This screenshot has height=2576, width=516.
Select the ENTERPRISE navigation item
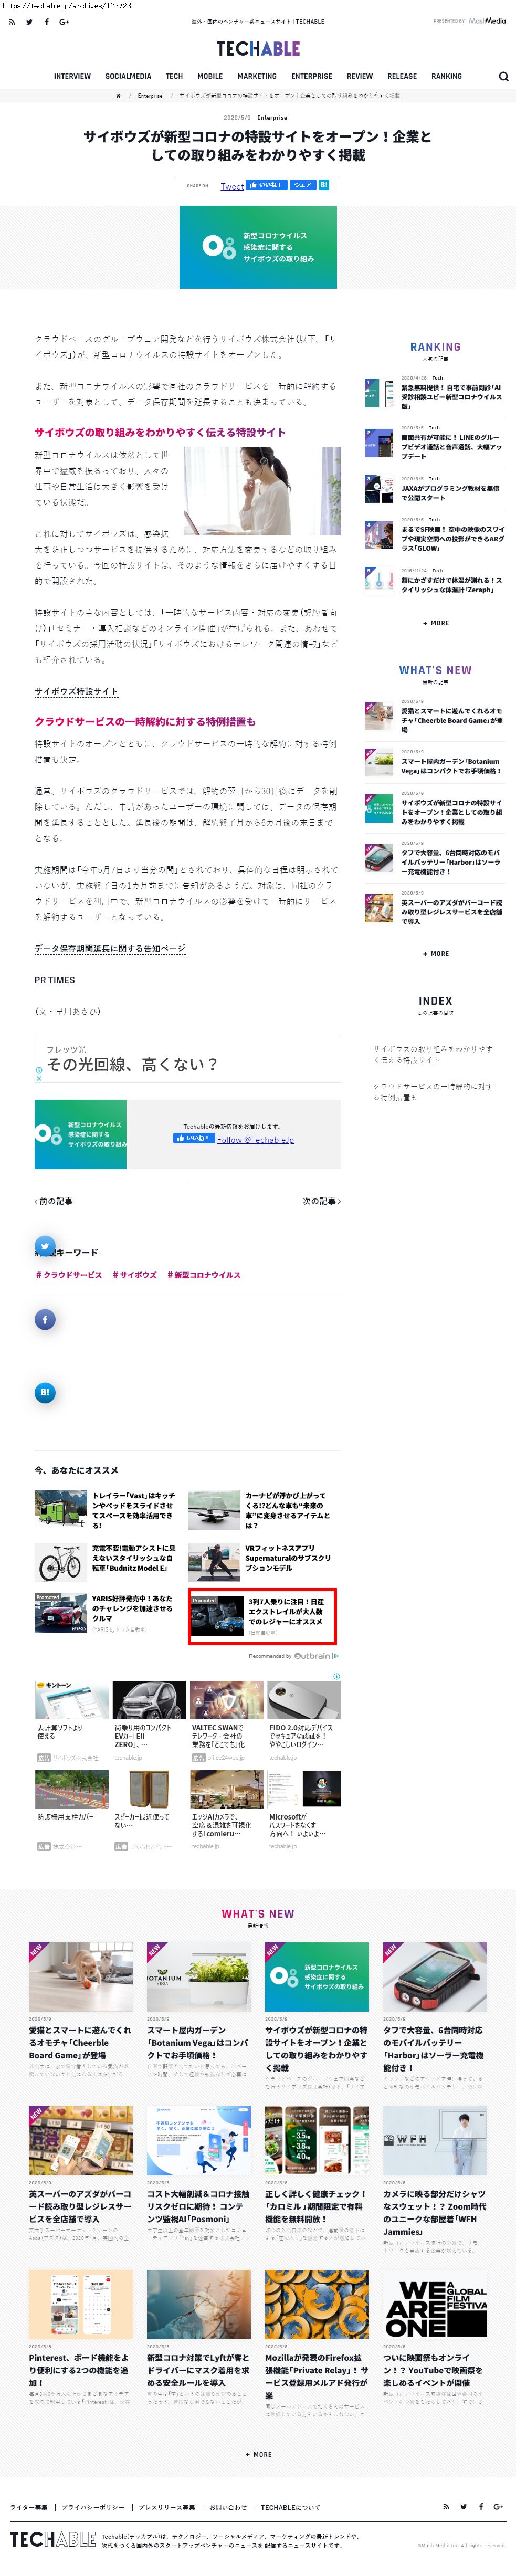tap(311, 76)
